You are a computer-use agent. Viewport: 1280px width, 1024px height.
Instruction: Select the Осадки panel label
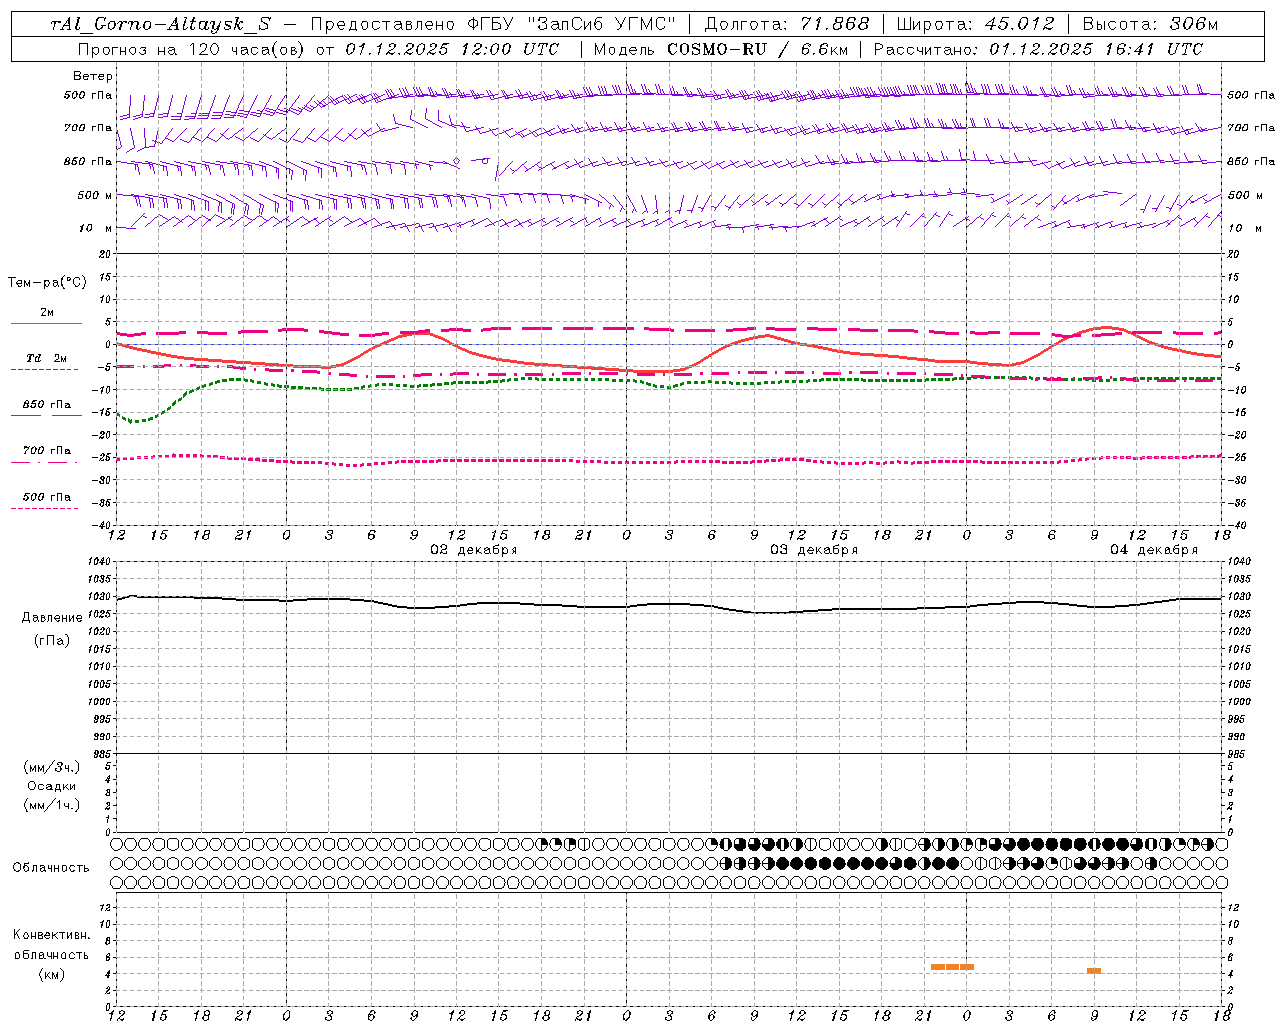tap(52, 786)
